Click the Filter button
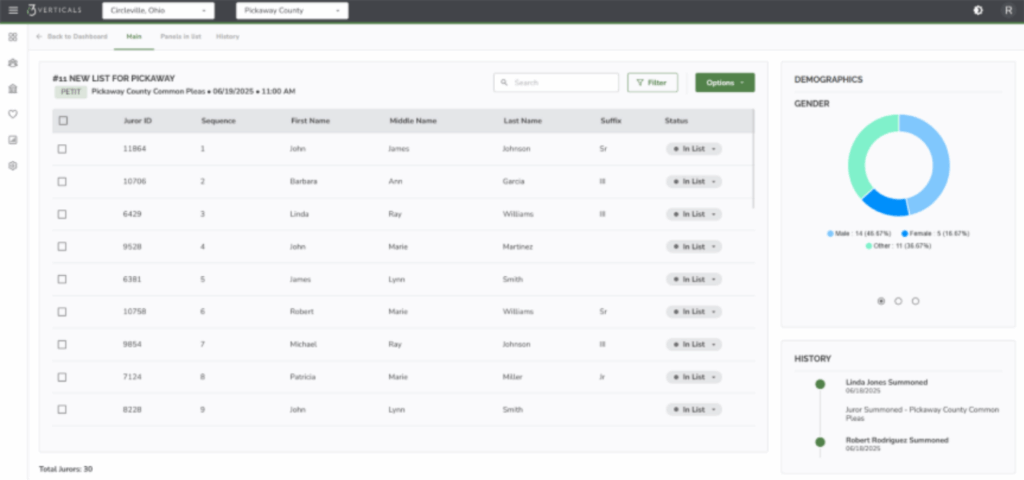The width and height of the screenshot is (1024, 480). [x=652, y=83]
